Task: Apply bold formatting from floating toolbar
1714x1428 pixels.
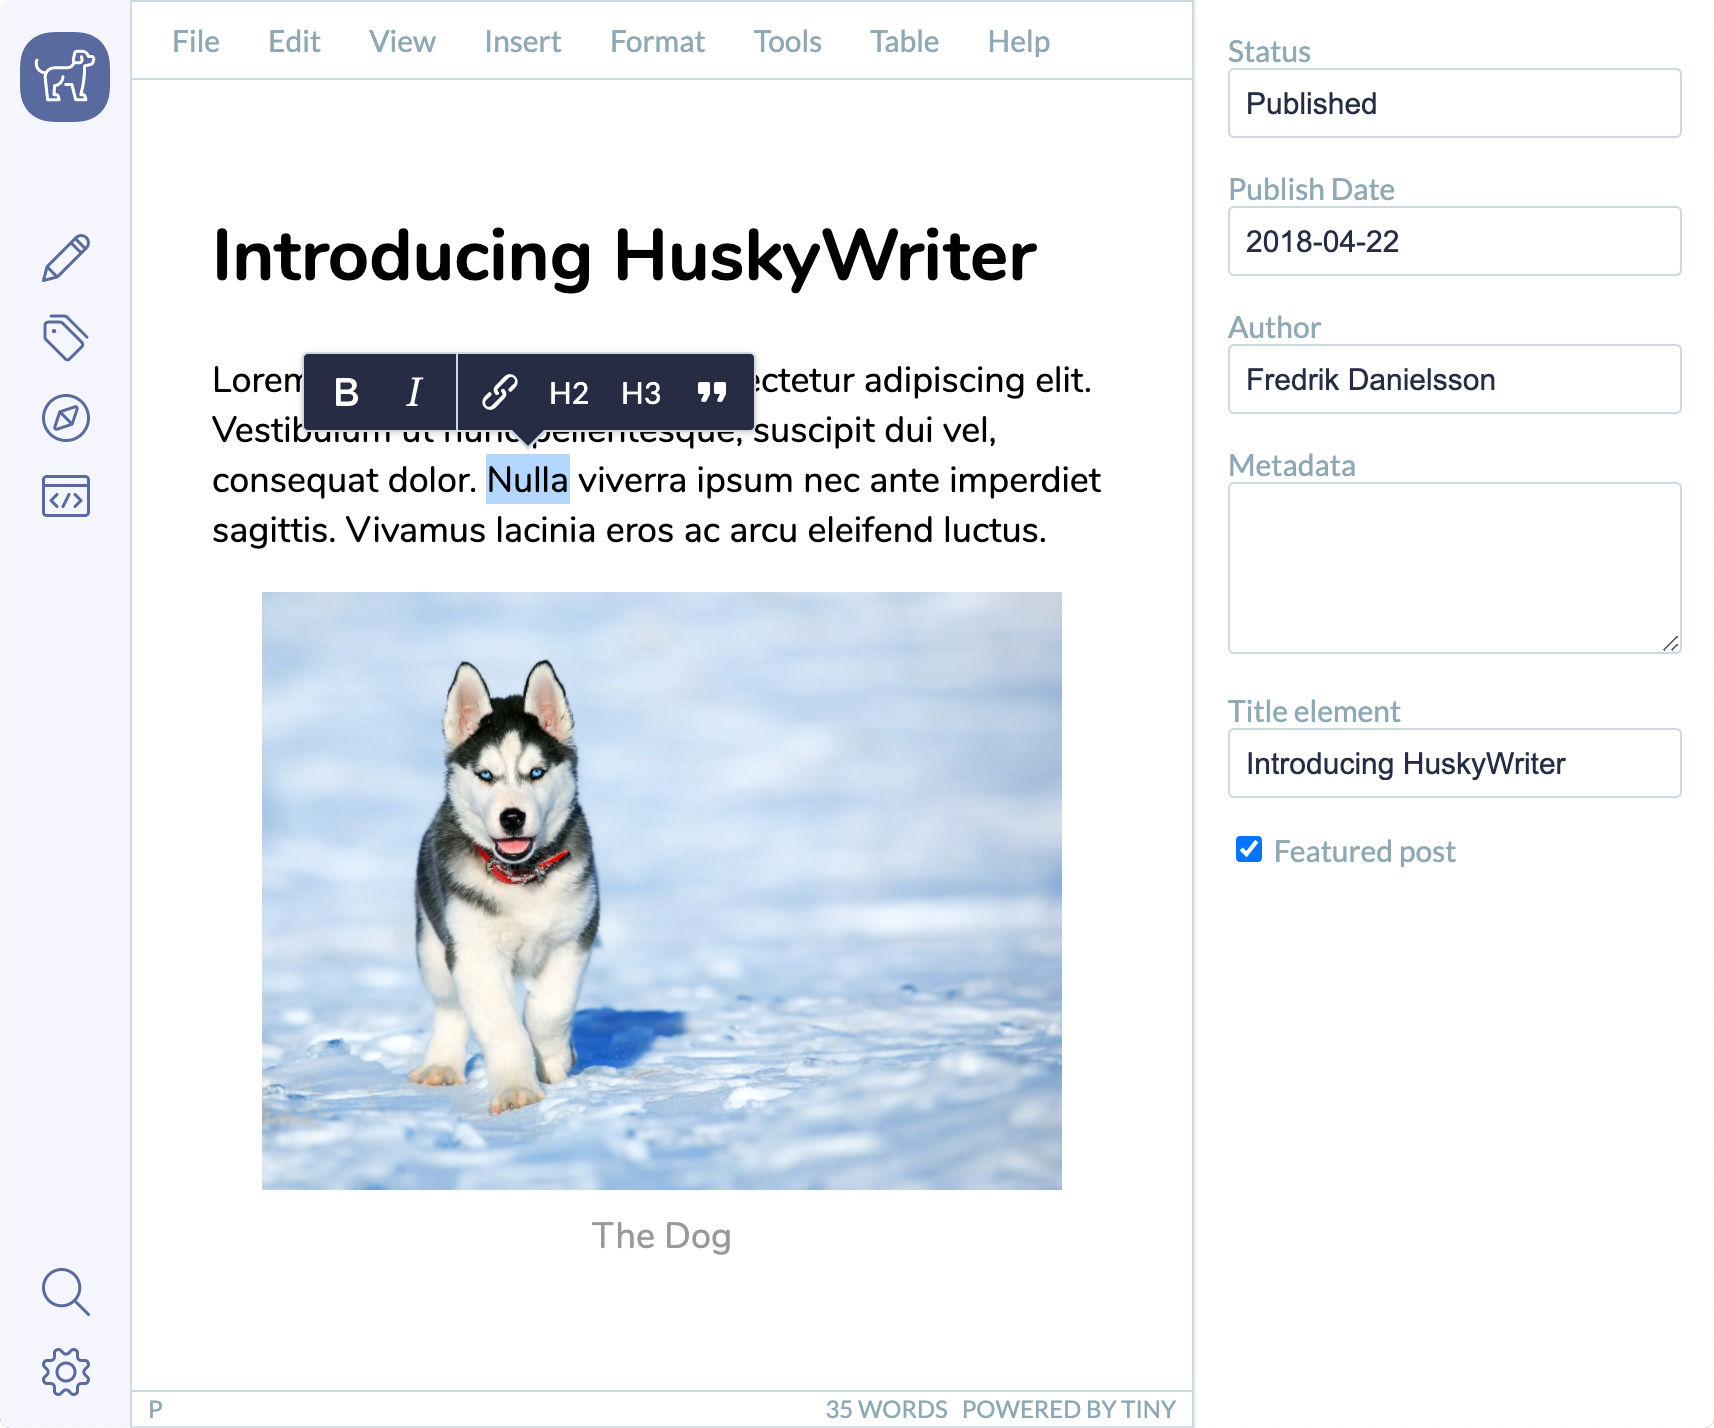Action: click(346, 393)
